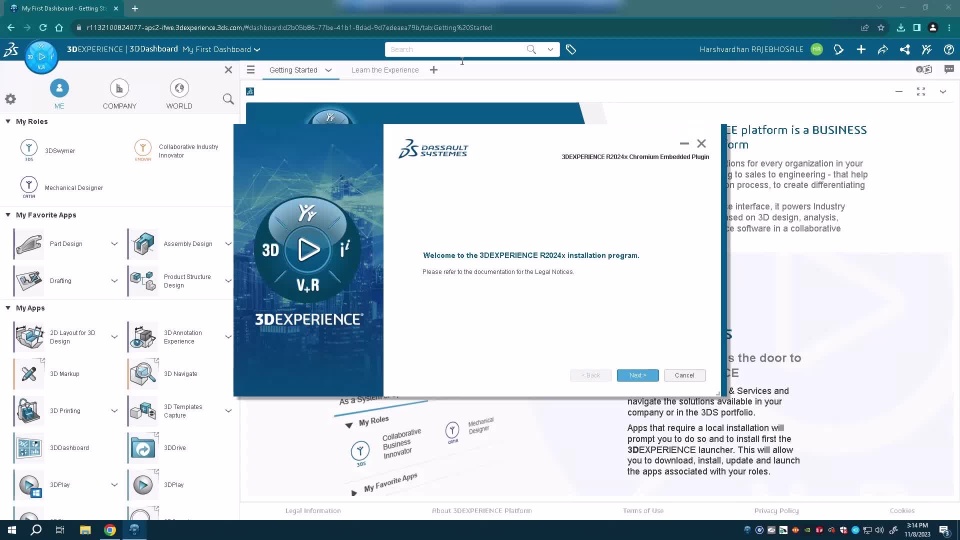
Task: Open the 3DEXPERIENCE compass icon
Action: (x=41, y=56)
